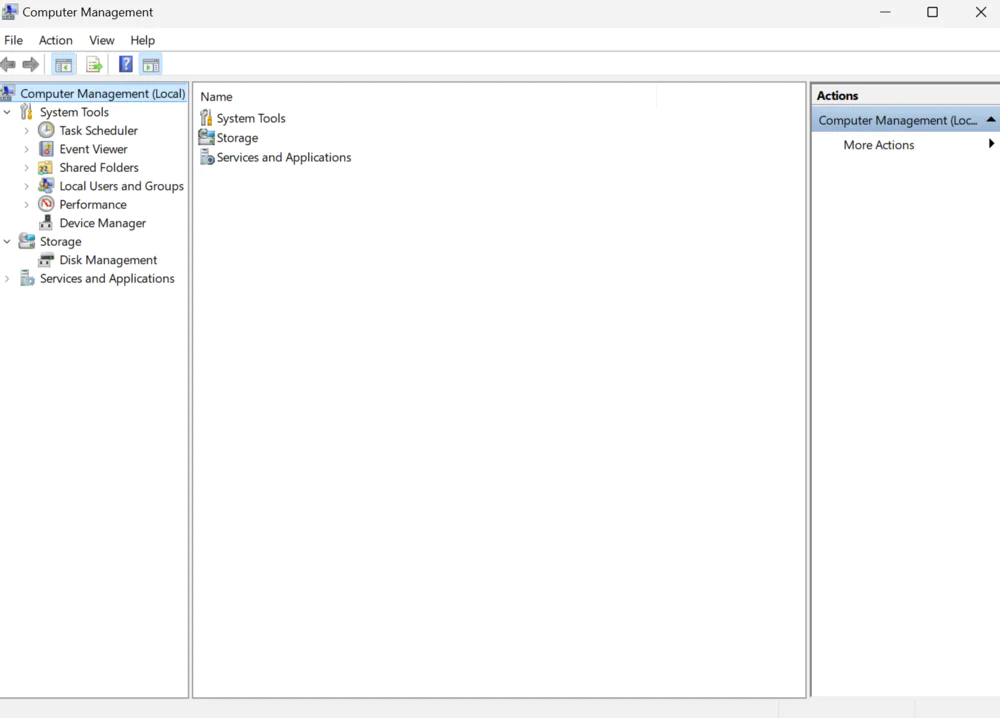Open the View menu
This screenshot has height=718, width=1000.
coord(101,40)
